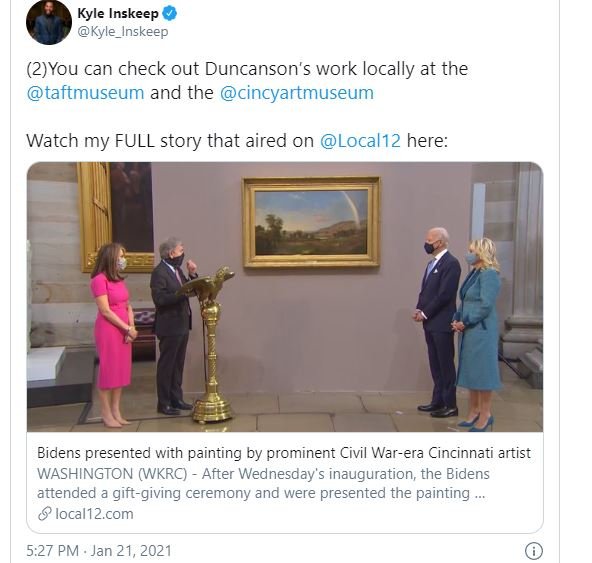Open the tweet info icon
Screen dimensions: 592x563
pyautogui.click(x=533, y=551)
